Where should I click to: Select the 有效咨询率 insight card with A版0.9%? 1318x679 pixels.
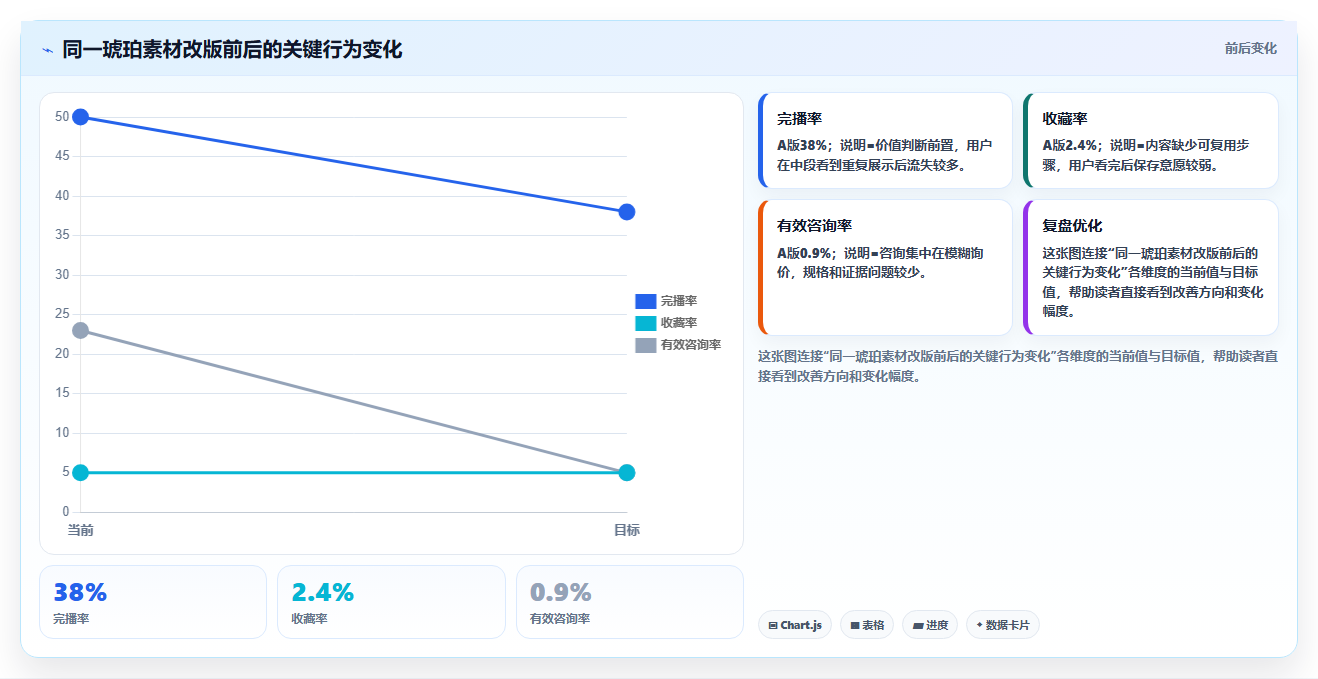click(886, 267)
